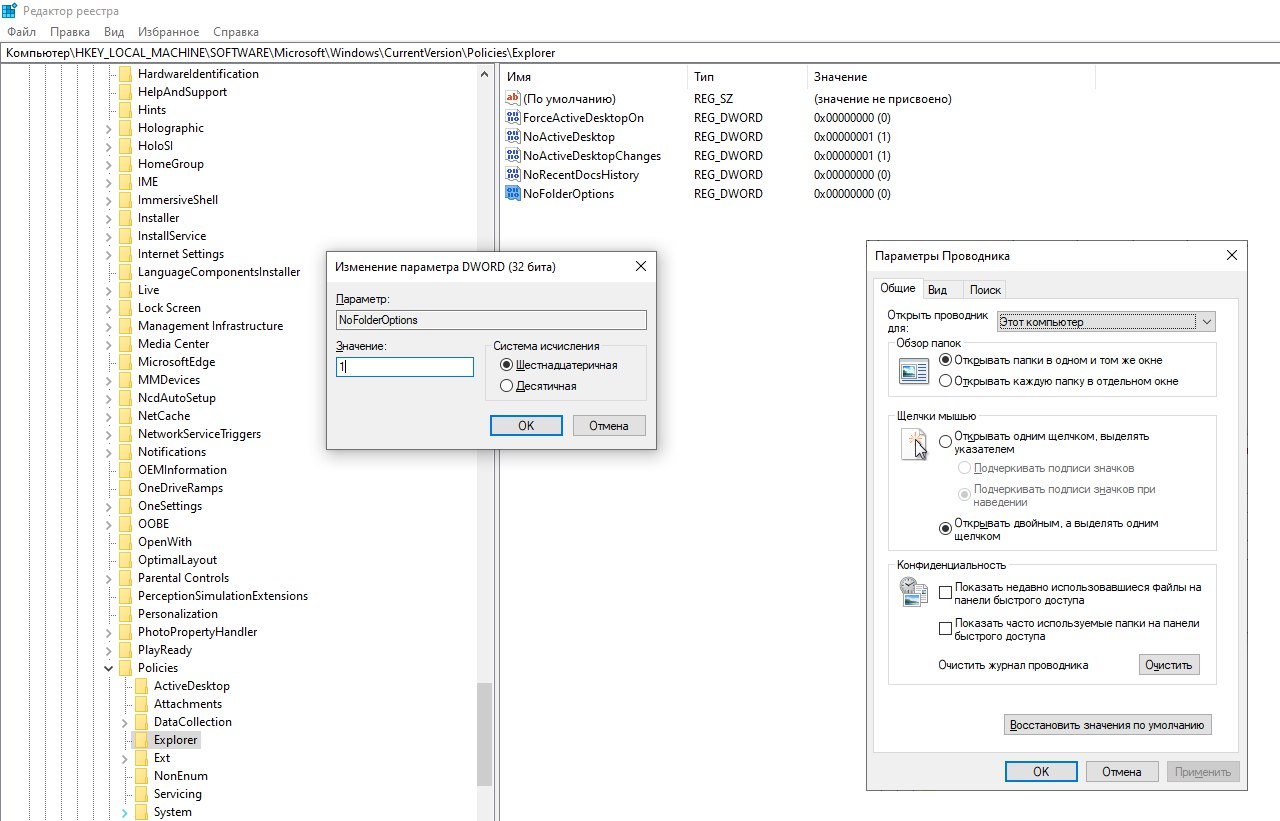Enable show frequently used folders checkbox
Image resolution: width=1280 pixels, height=821 pixels.
pyautogui.click(x=946, y=629)
